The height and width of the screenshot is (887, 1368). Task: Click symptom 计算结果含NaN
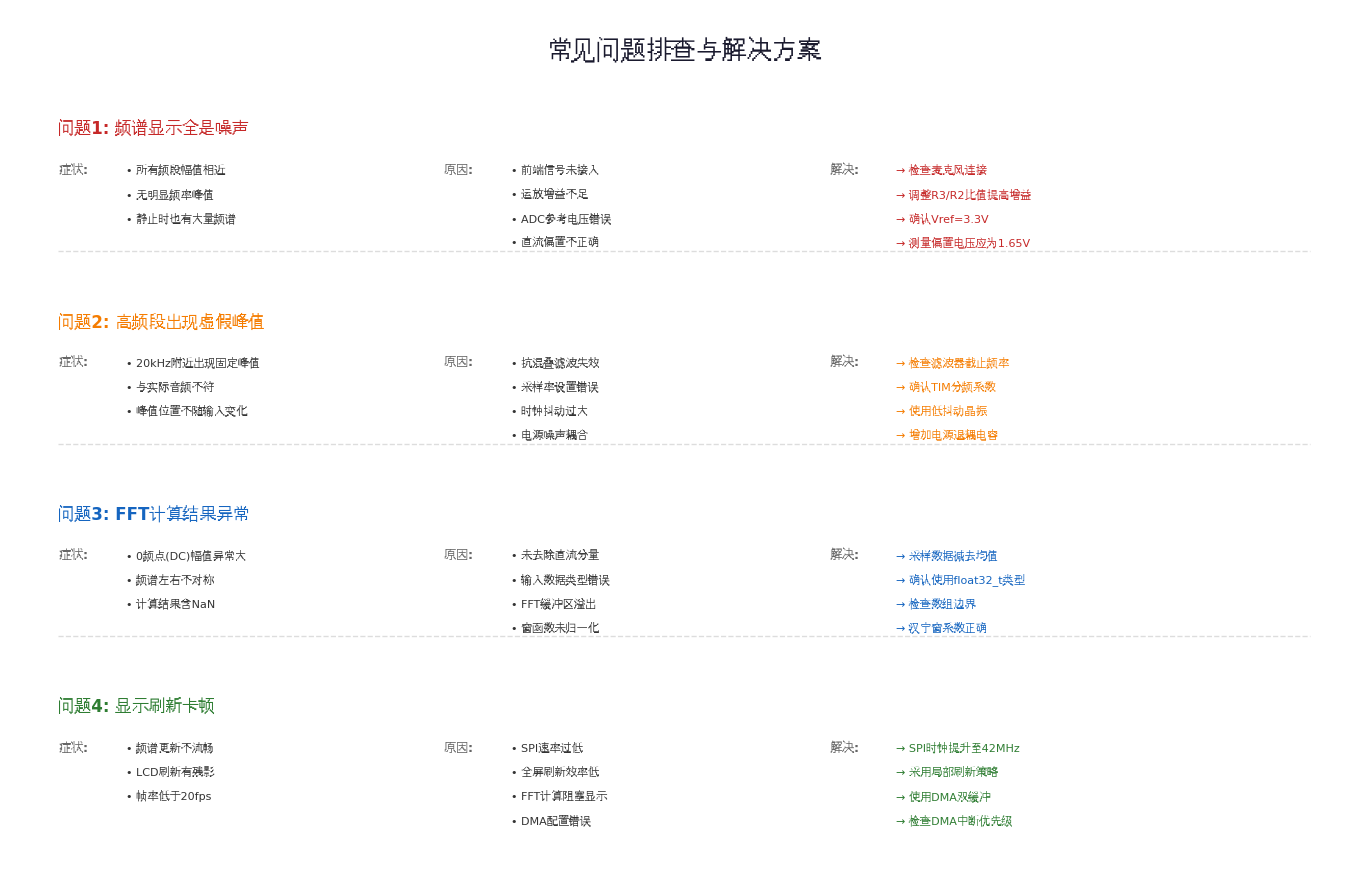(176, 604)
